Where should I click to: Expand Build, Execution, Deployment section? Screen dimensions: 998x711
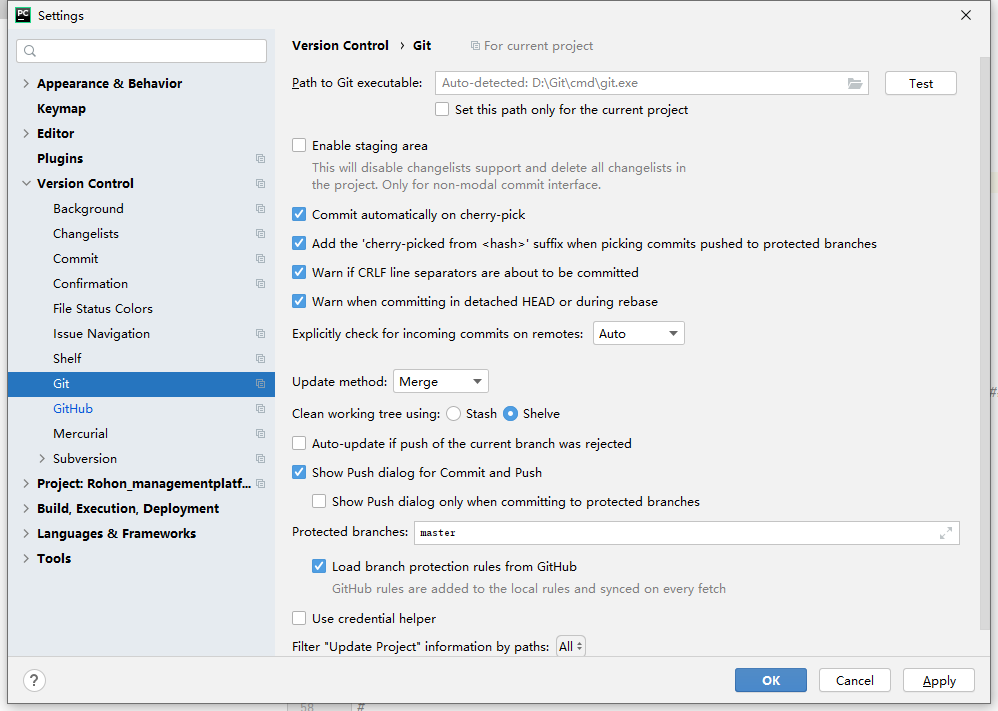25,509
